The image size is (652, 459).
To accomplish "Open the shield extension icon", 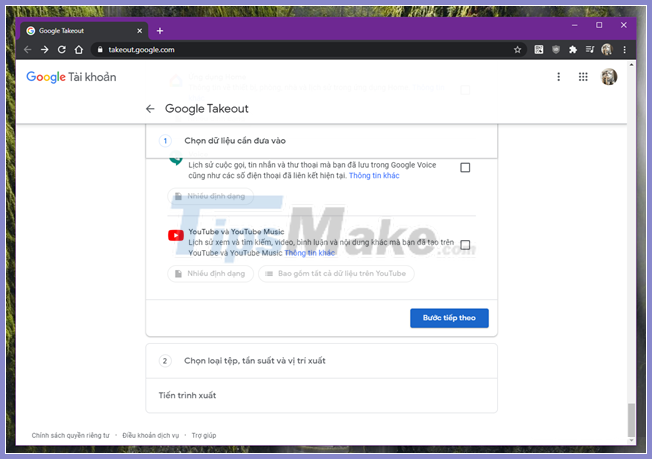I will 556,49.
